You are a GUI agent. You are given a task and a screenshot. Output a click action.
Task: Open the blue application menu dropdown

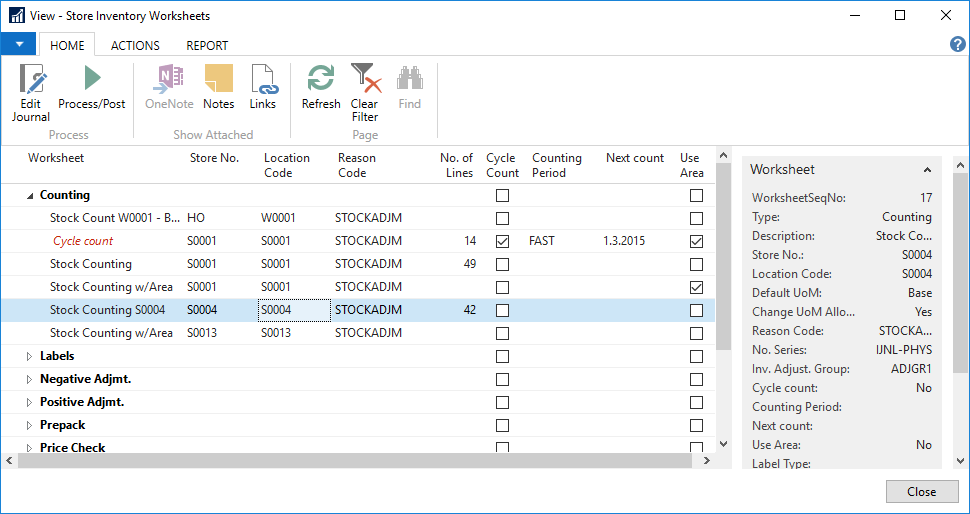coord(19,44)
